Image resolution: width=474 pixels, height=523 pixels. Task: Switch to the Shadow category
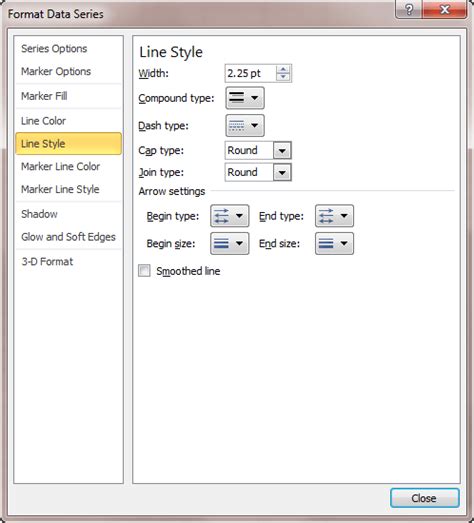pos(68,214)
